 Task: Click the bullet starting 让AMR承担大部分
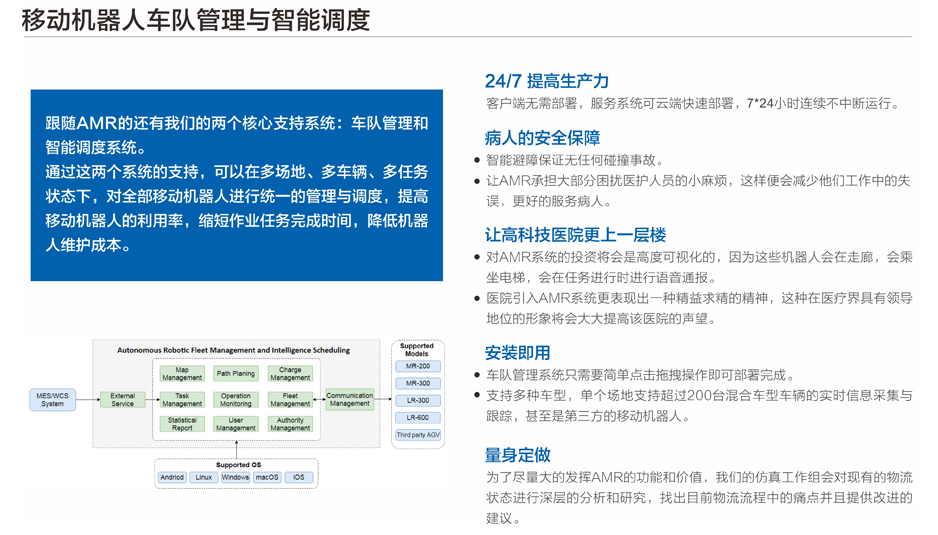698,191
